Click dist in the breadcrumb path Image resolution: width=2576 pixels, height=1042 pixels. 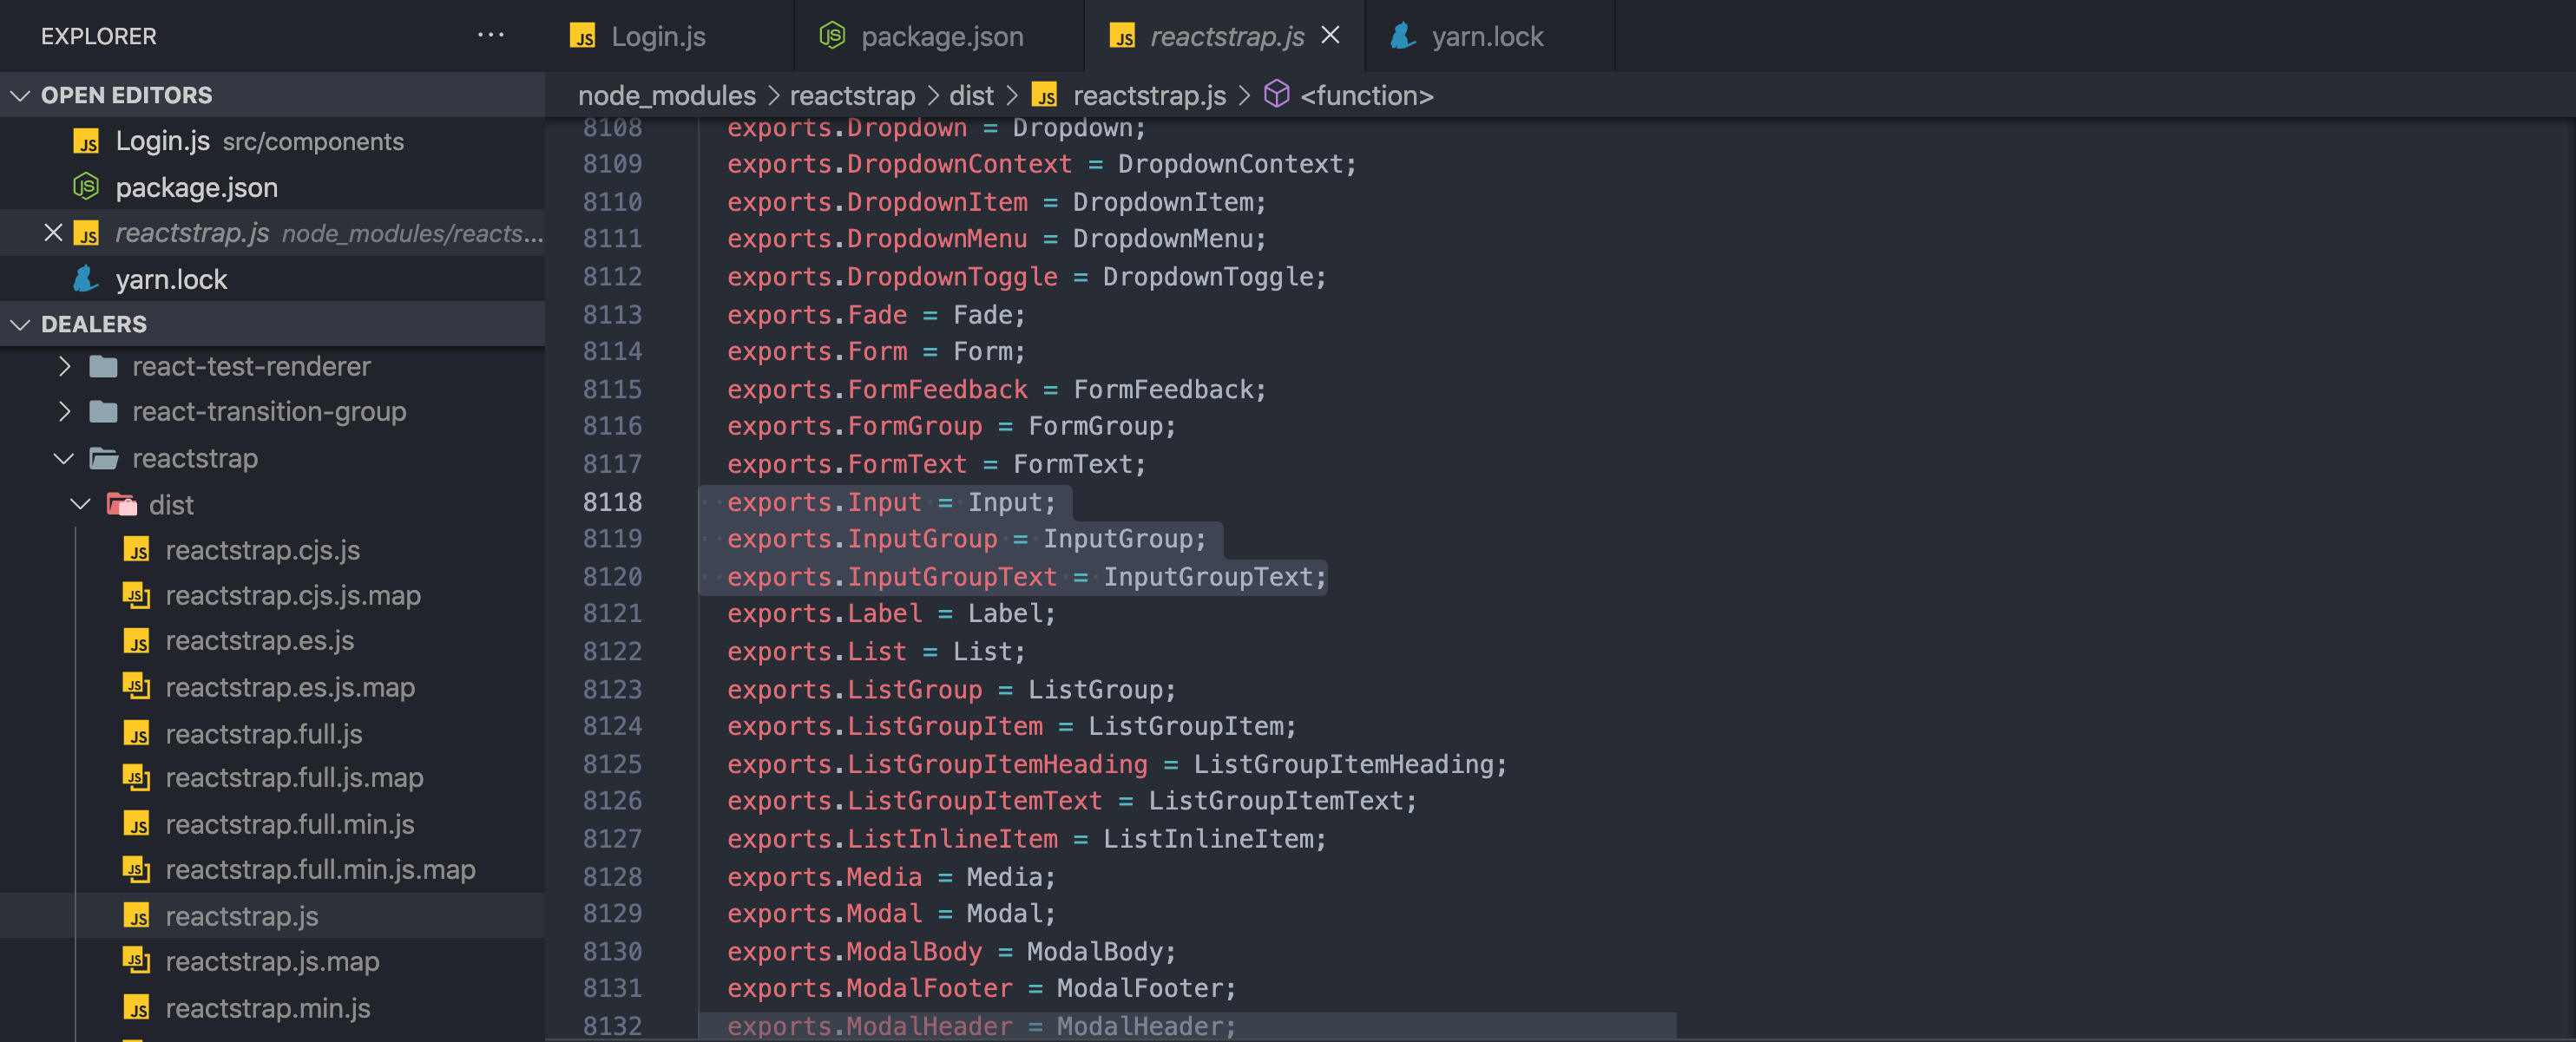pyautogui.click(x=971, y=95)
